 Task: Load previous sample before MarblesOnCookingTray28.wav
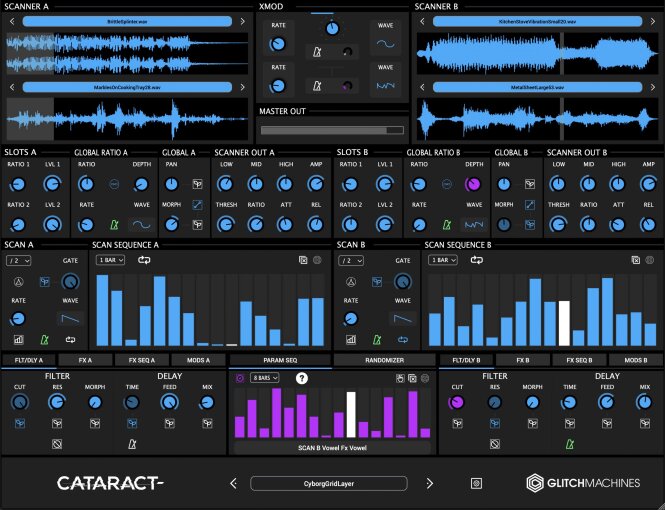tap(12, 87)
